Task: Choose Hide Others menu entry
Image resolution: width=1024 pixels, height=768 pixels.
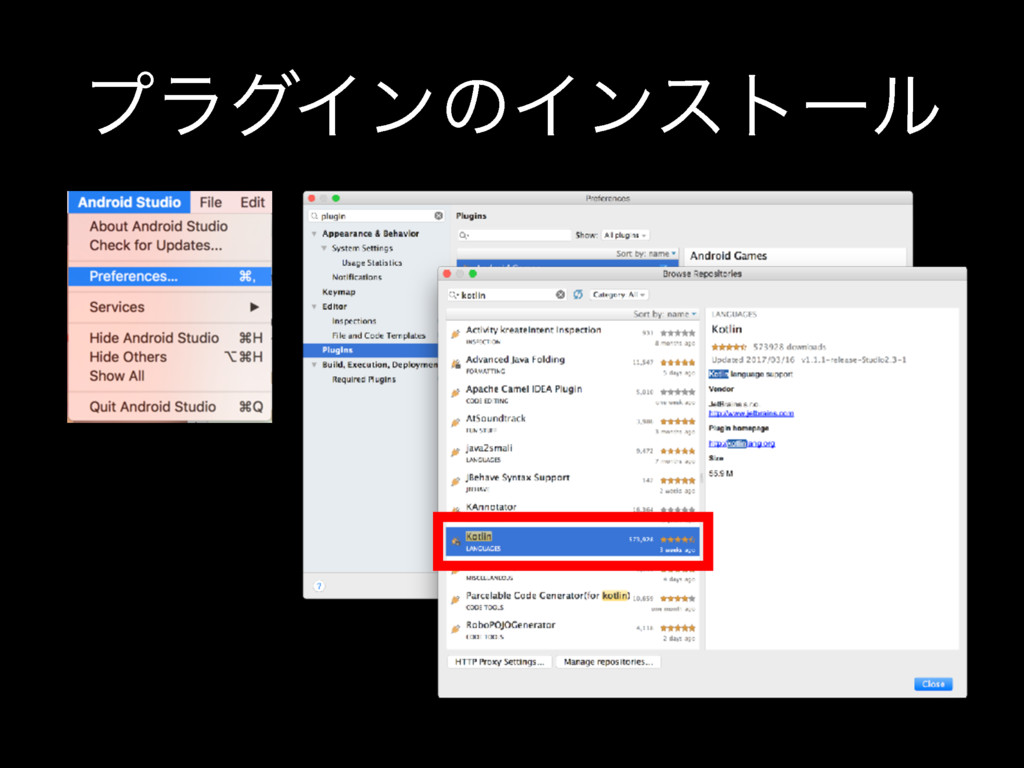Action: point(170,357)
